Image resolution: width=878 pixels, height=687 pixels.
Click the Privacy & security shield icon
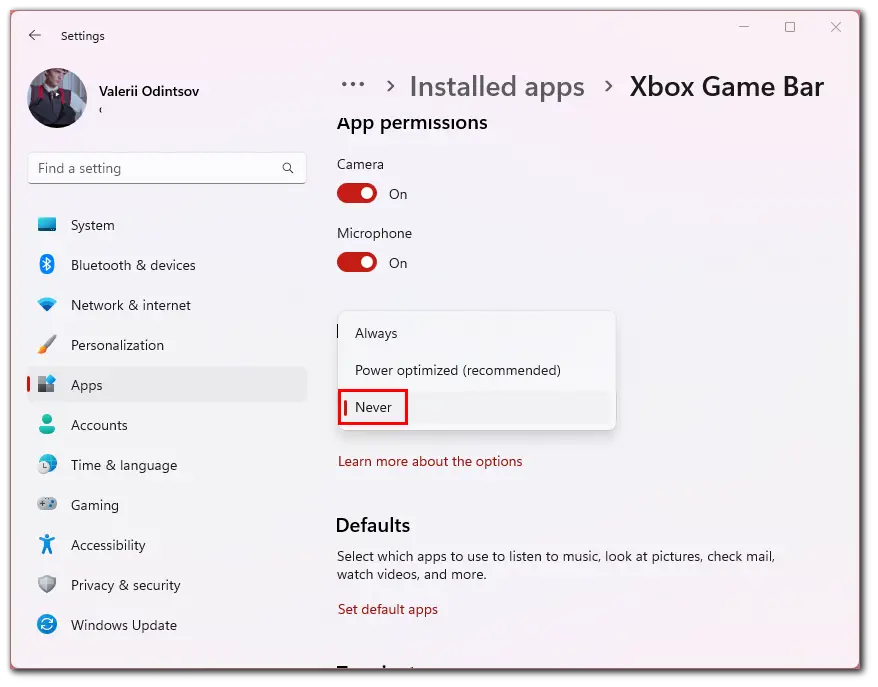(47, 585)
